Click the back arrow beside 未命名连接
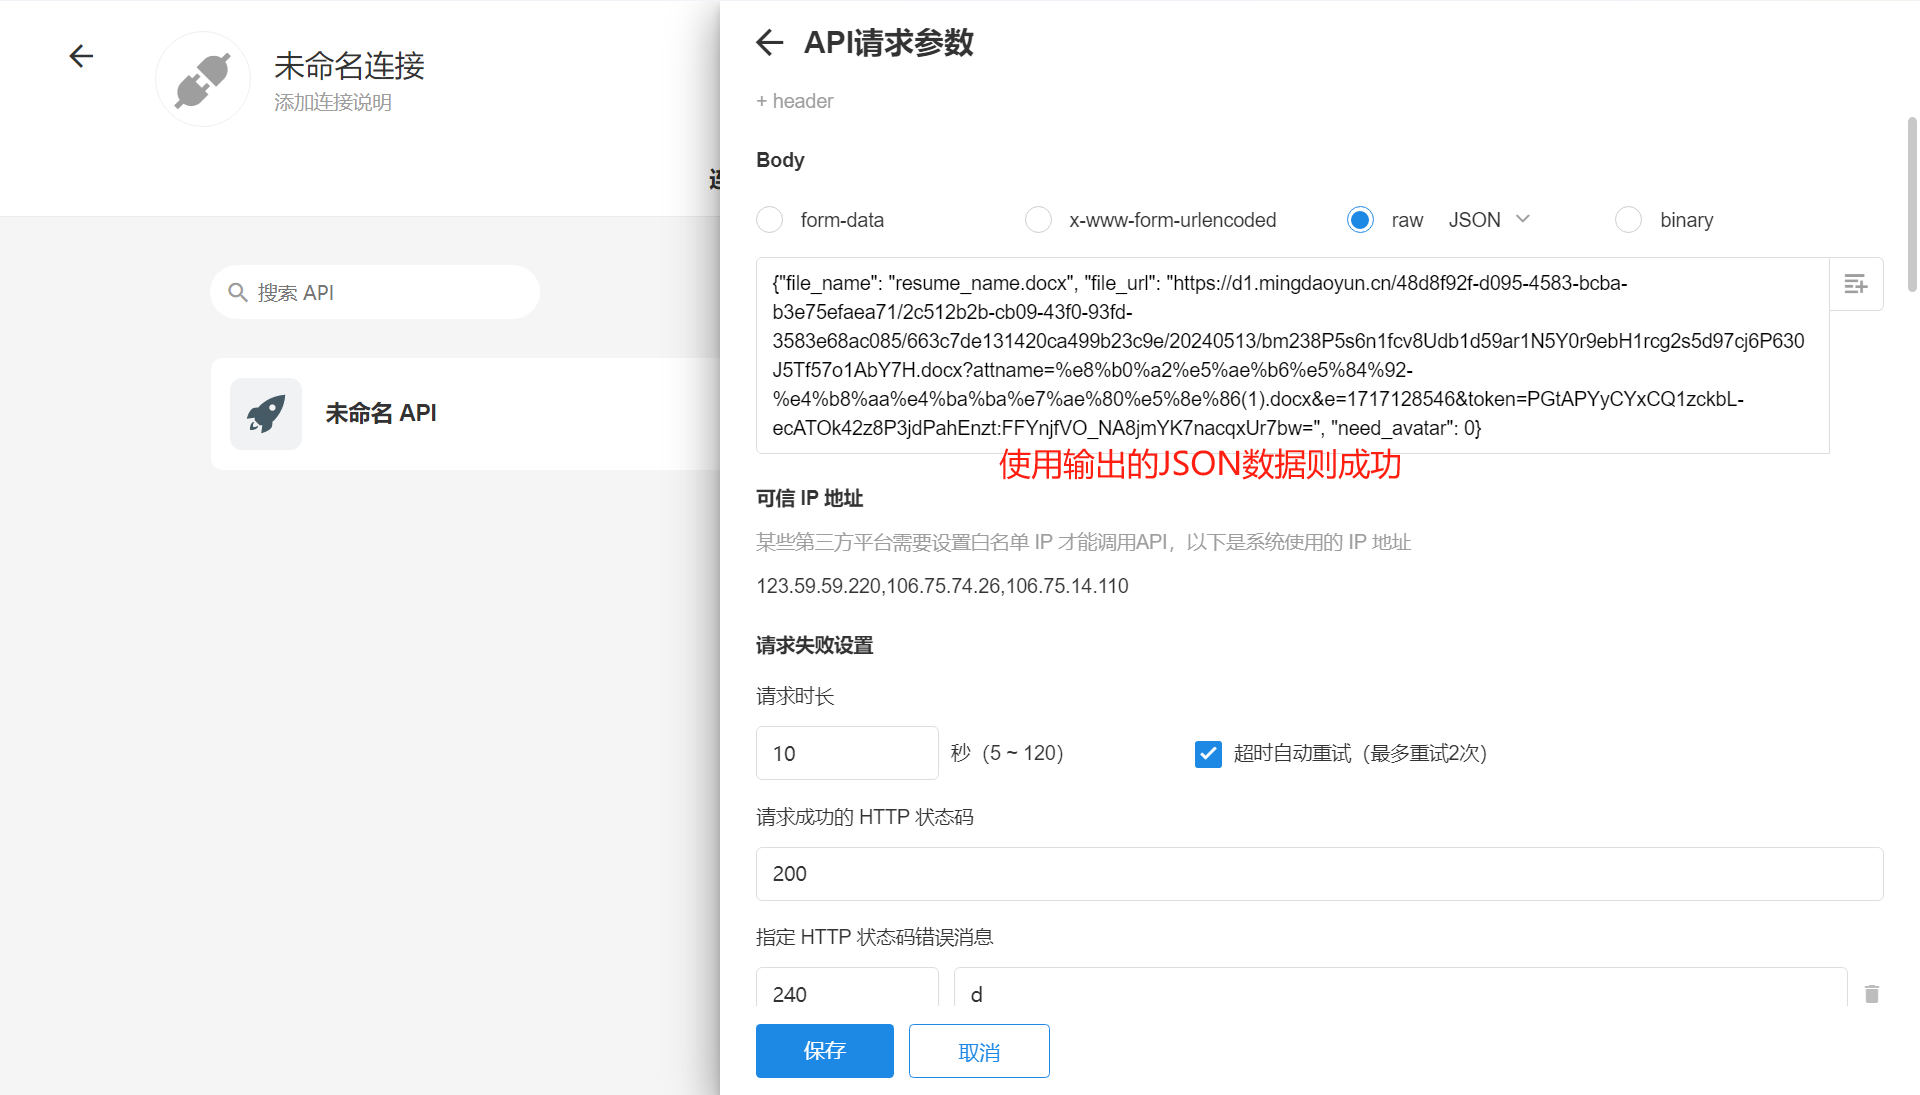 (x=81, y=56)
